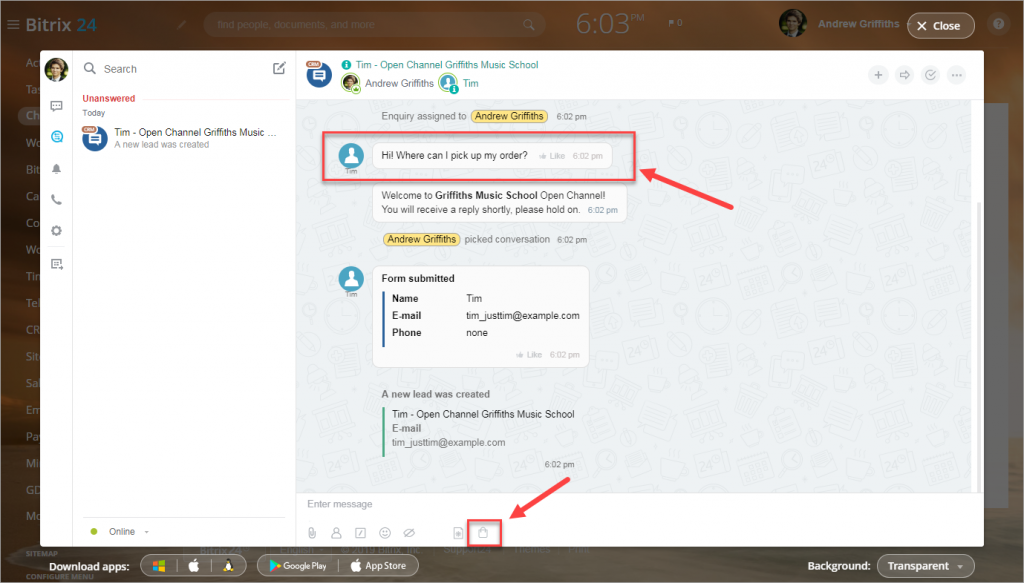Download the Windows desktop app
Screen dimensions: 1024x583
tap(159, 566)
